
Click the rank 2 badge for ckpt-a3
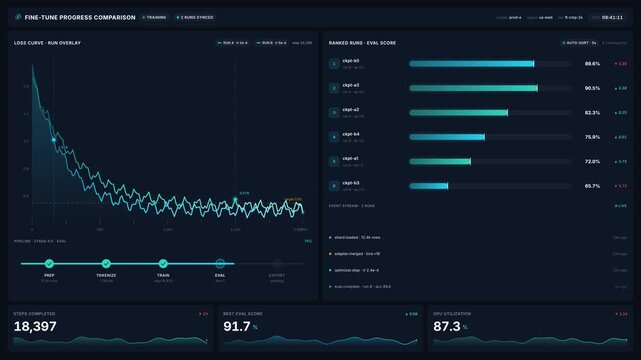tap(334, 88)
